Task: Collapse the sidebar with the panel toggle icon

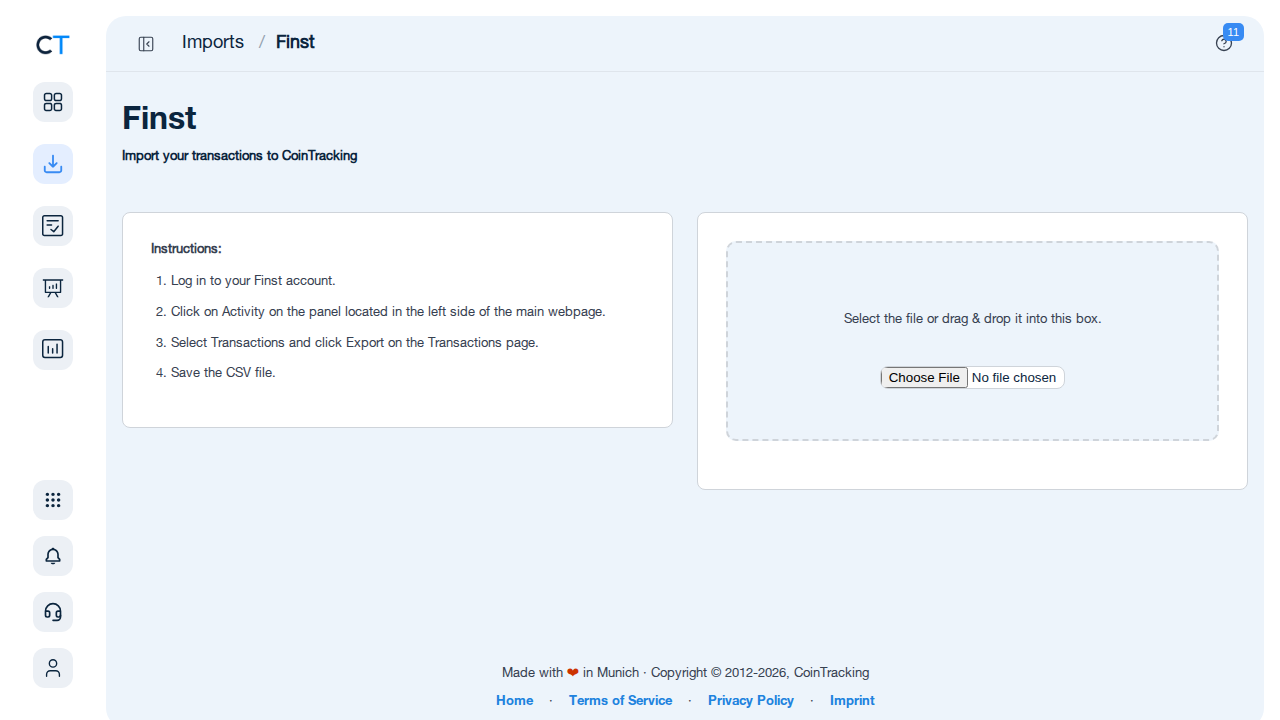Action: click(x=146, y=44)
